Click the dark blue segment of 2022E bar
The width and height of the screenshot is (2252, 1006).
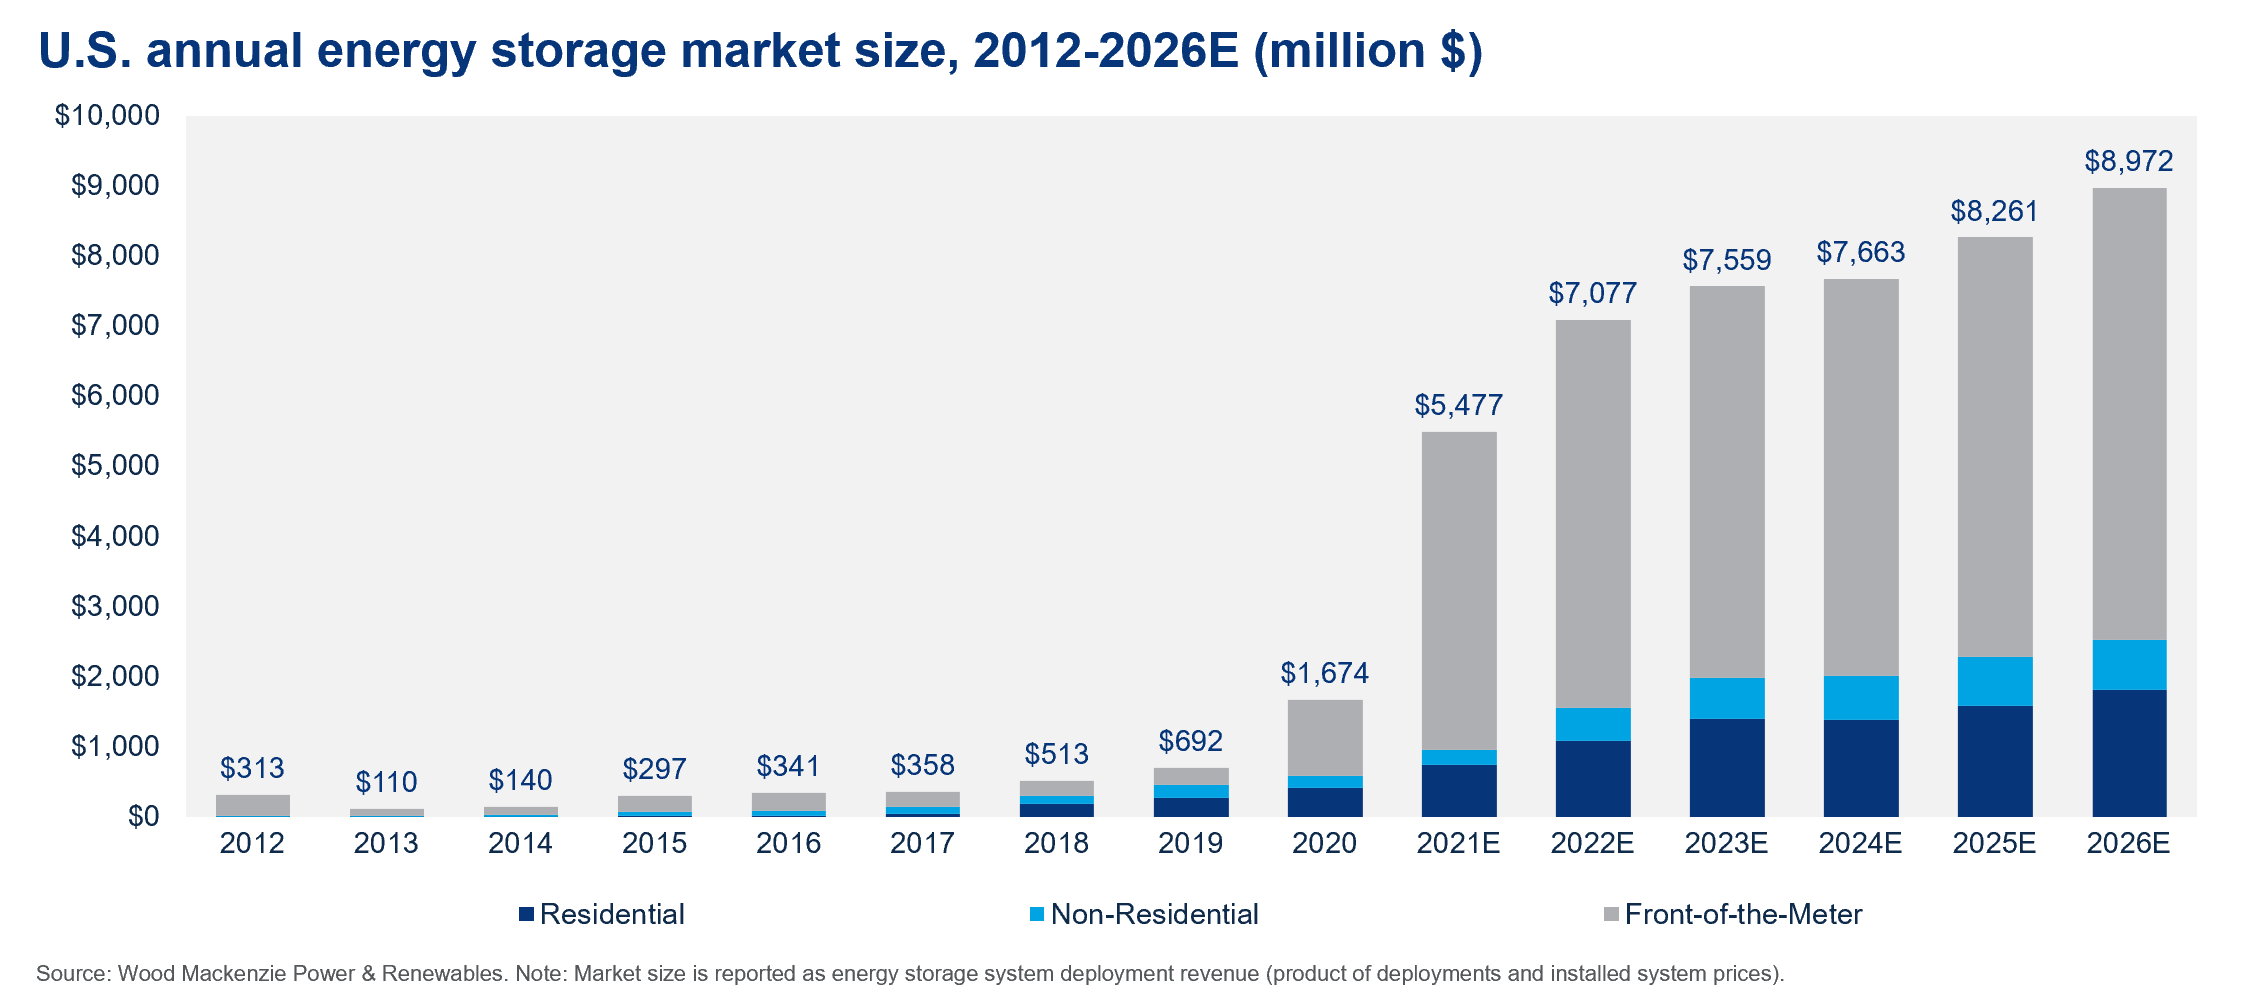1593,778
